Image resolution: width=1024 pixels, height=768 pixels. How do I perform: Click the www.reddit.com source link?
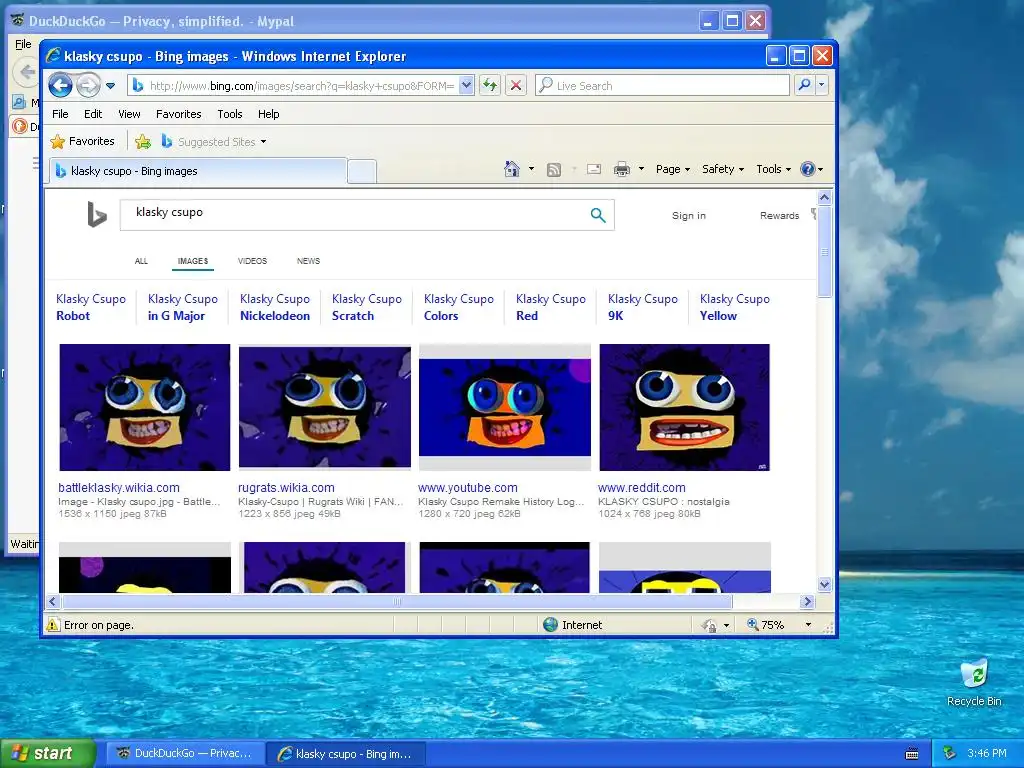coord(642,488)
